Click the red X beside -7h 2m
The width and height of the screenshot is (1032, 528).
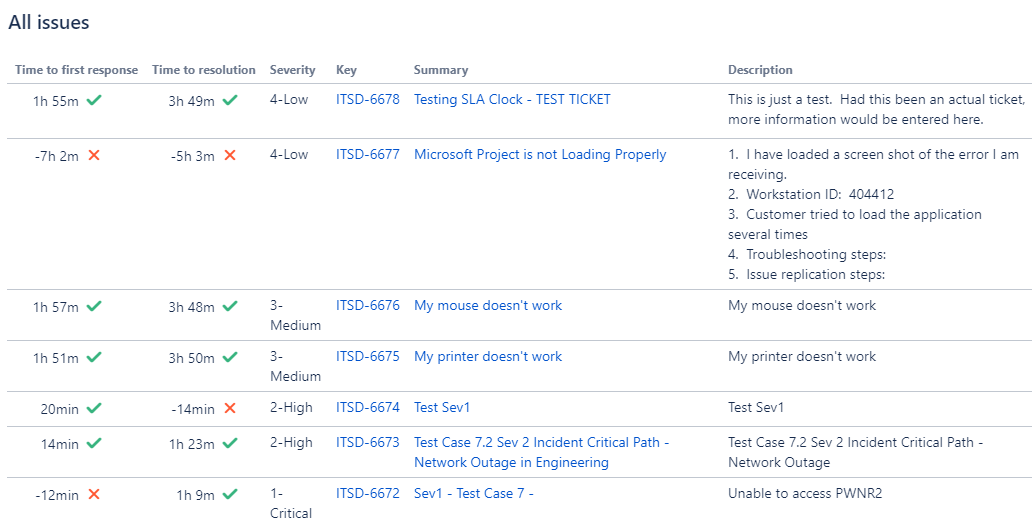coord(94,155)
